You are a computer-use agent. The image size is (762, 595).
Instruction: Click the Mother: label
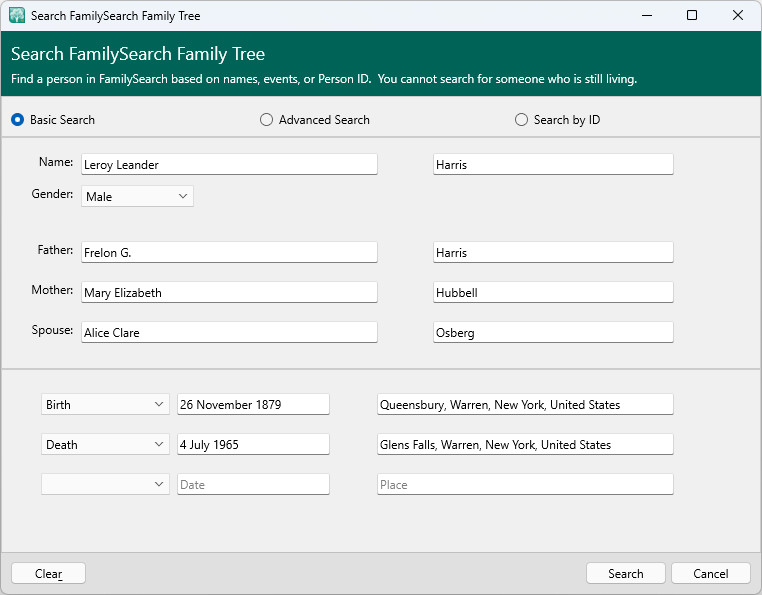[52, 290]
